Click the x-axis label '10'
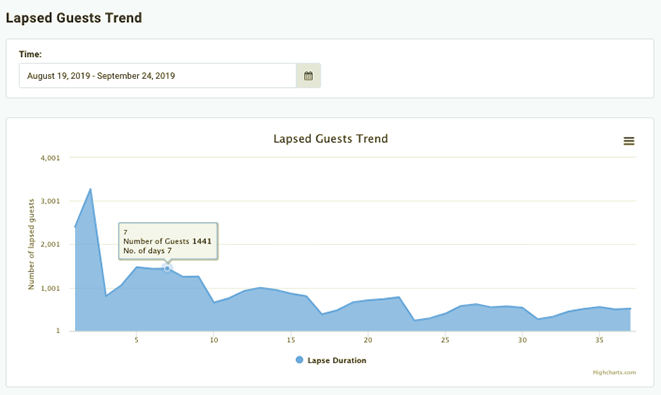 (x=214, y=340)
